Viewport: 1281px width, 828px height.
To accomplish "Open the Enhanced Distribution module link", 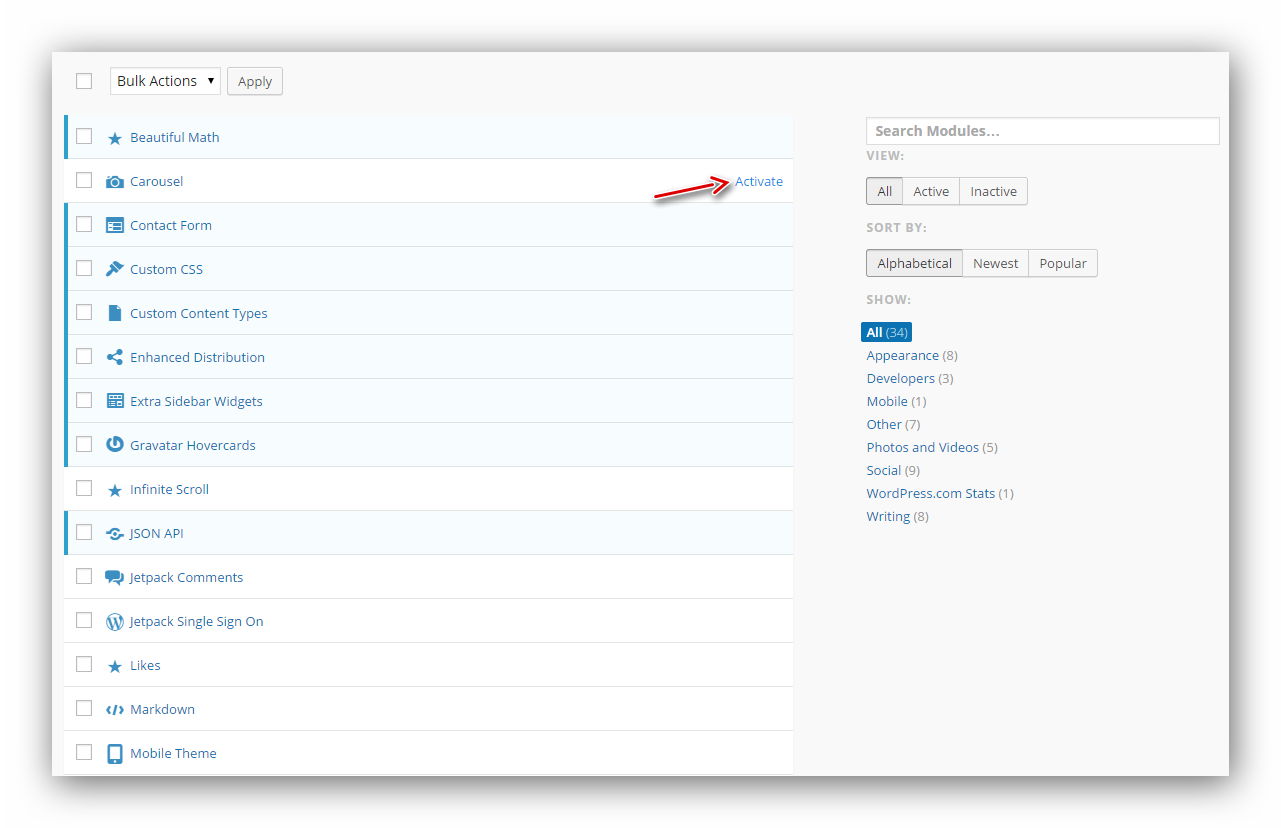I will [198, 357].
